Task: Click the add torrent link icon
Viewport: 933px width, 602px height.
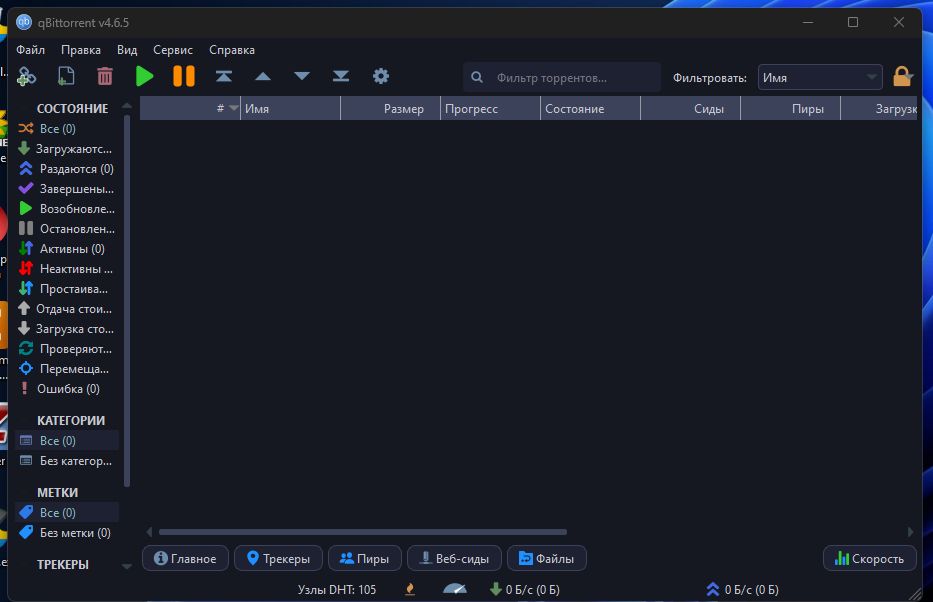Action: (26, 76)
